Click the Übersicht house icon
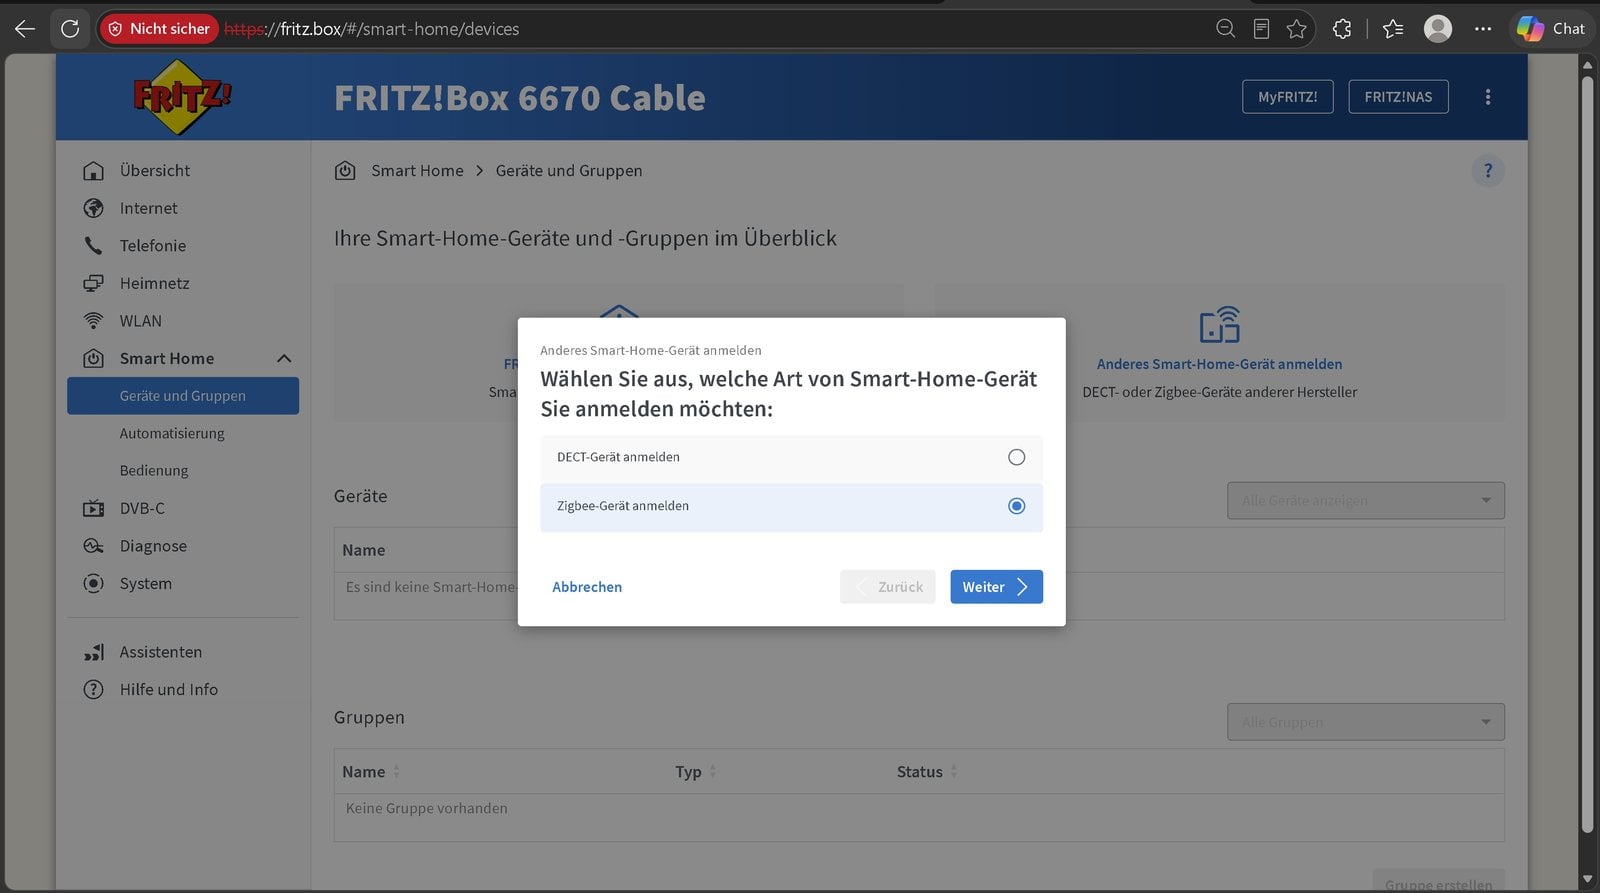This screenshot has width=1600, height=893. pyautogui.click(x=93, y=171)
